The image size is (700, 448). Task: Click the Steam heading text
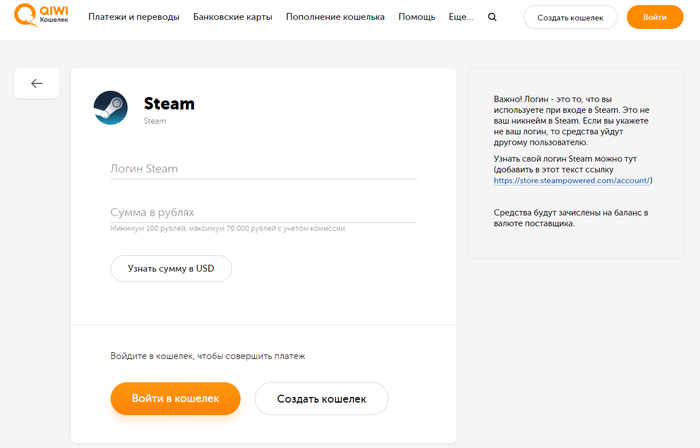click(169, 104)
